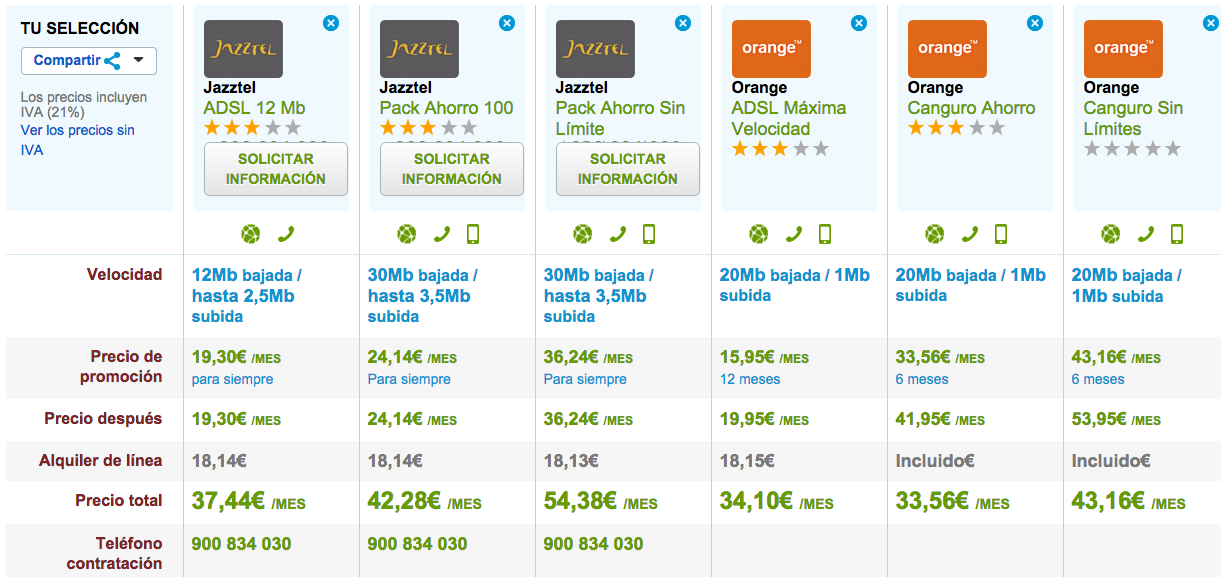Click the globe icon under ADSL Máxima Velocidad
The image size is (1221, 577).
point(759,234)
